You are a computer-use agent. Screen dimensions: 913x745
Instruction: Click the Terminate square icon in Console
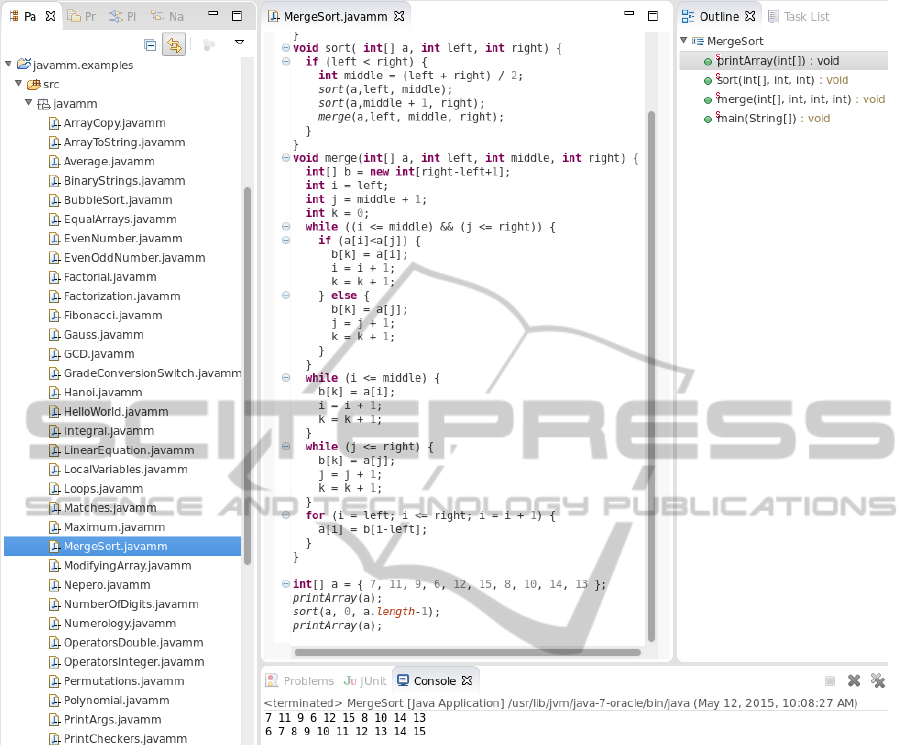(x=829, y=681)
